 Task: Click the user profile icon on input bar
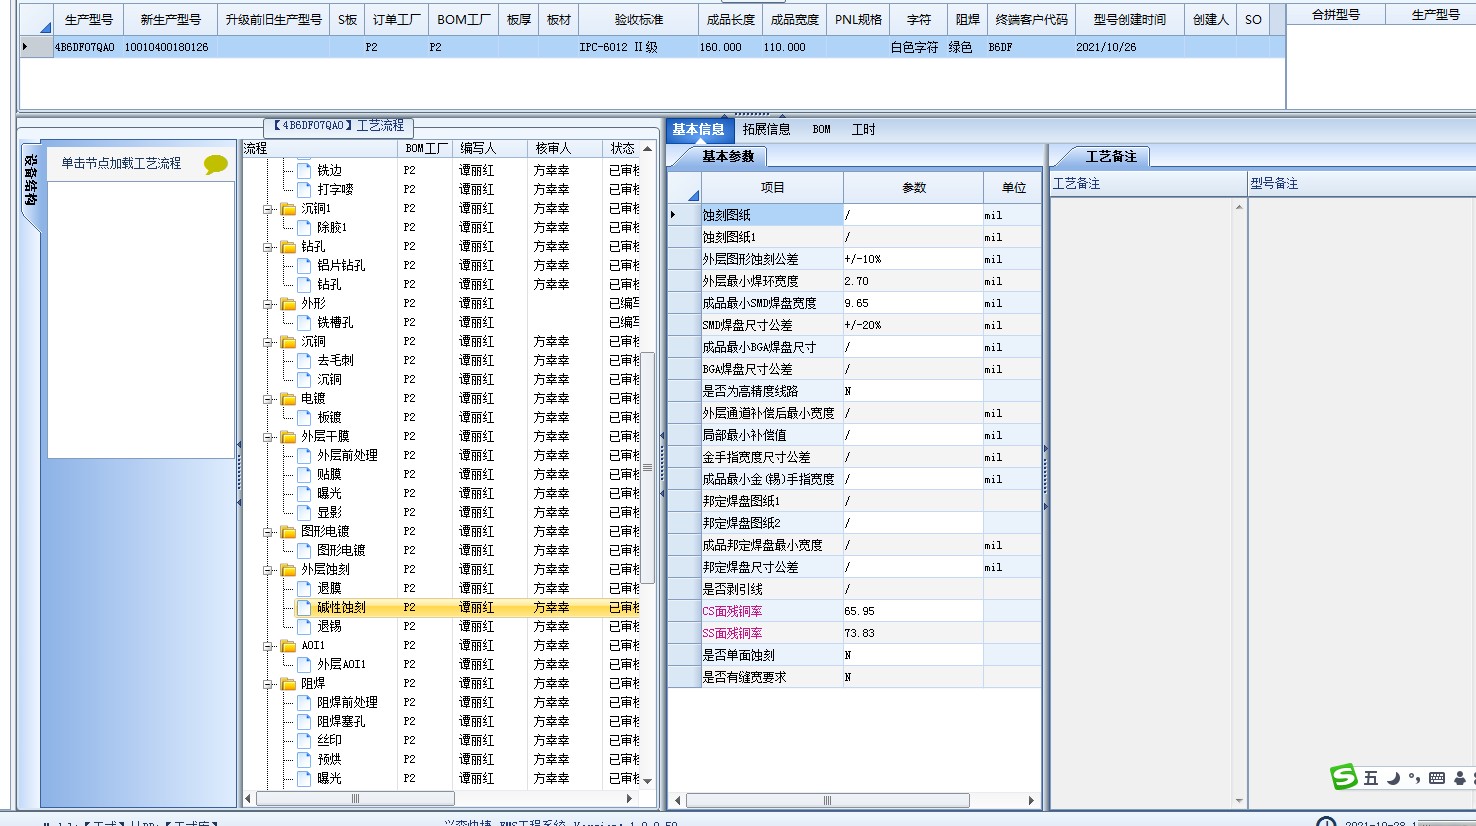click(x=1460, y=778)
